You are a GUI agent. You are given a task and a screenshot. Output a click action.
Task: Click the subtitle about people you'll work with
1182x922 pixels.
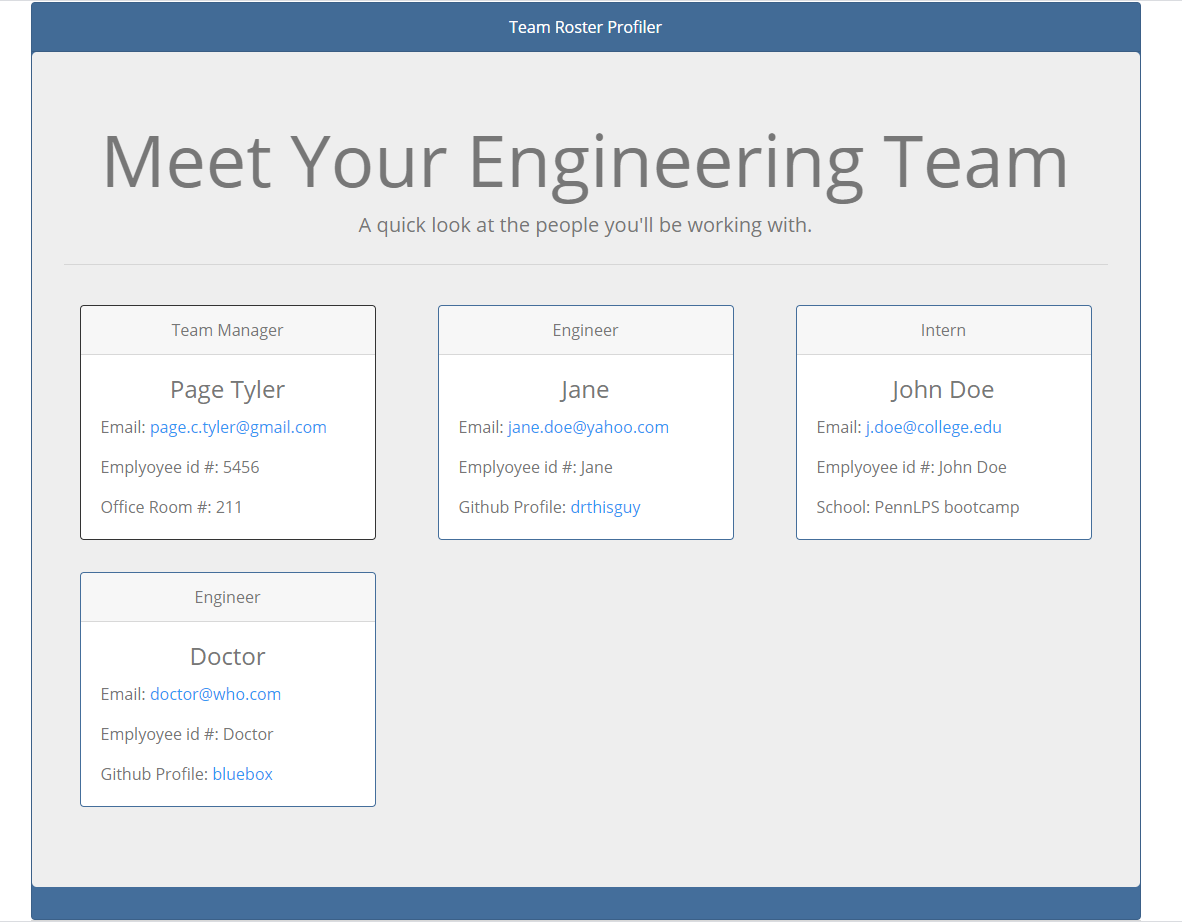585,225
